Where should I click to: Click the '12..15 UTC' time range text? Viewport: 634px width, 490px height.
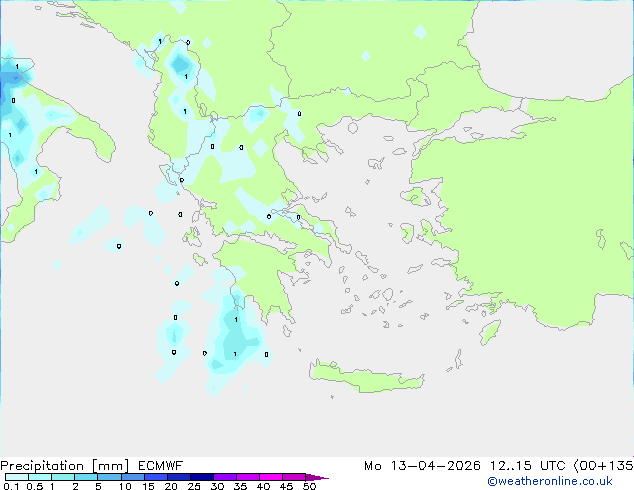click(x=528, y=466)
